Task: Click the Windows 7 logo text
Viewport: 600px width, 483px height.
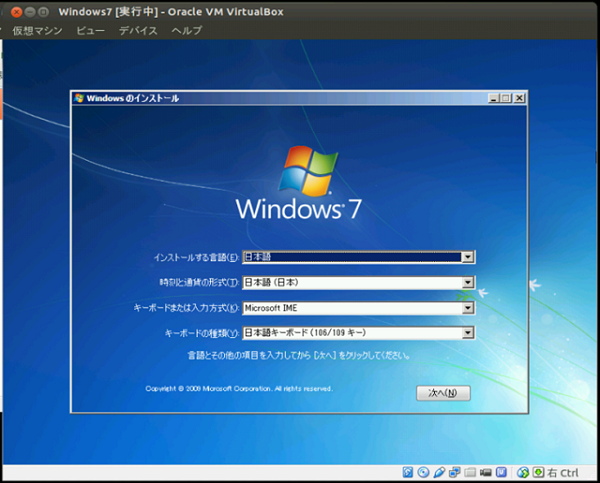Action: pos(298,209)
